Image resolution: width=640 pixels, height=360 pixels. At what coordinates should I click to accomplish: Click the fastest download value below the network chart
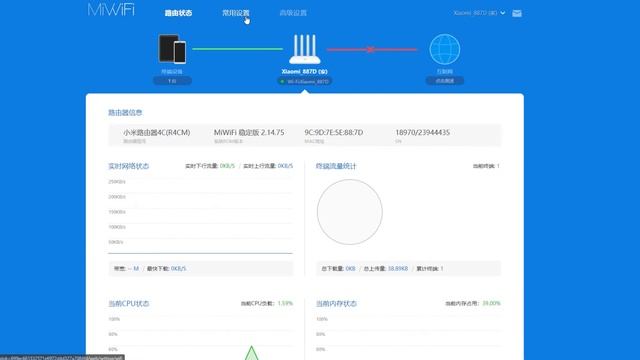178,269
